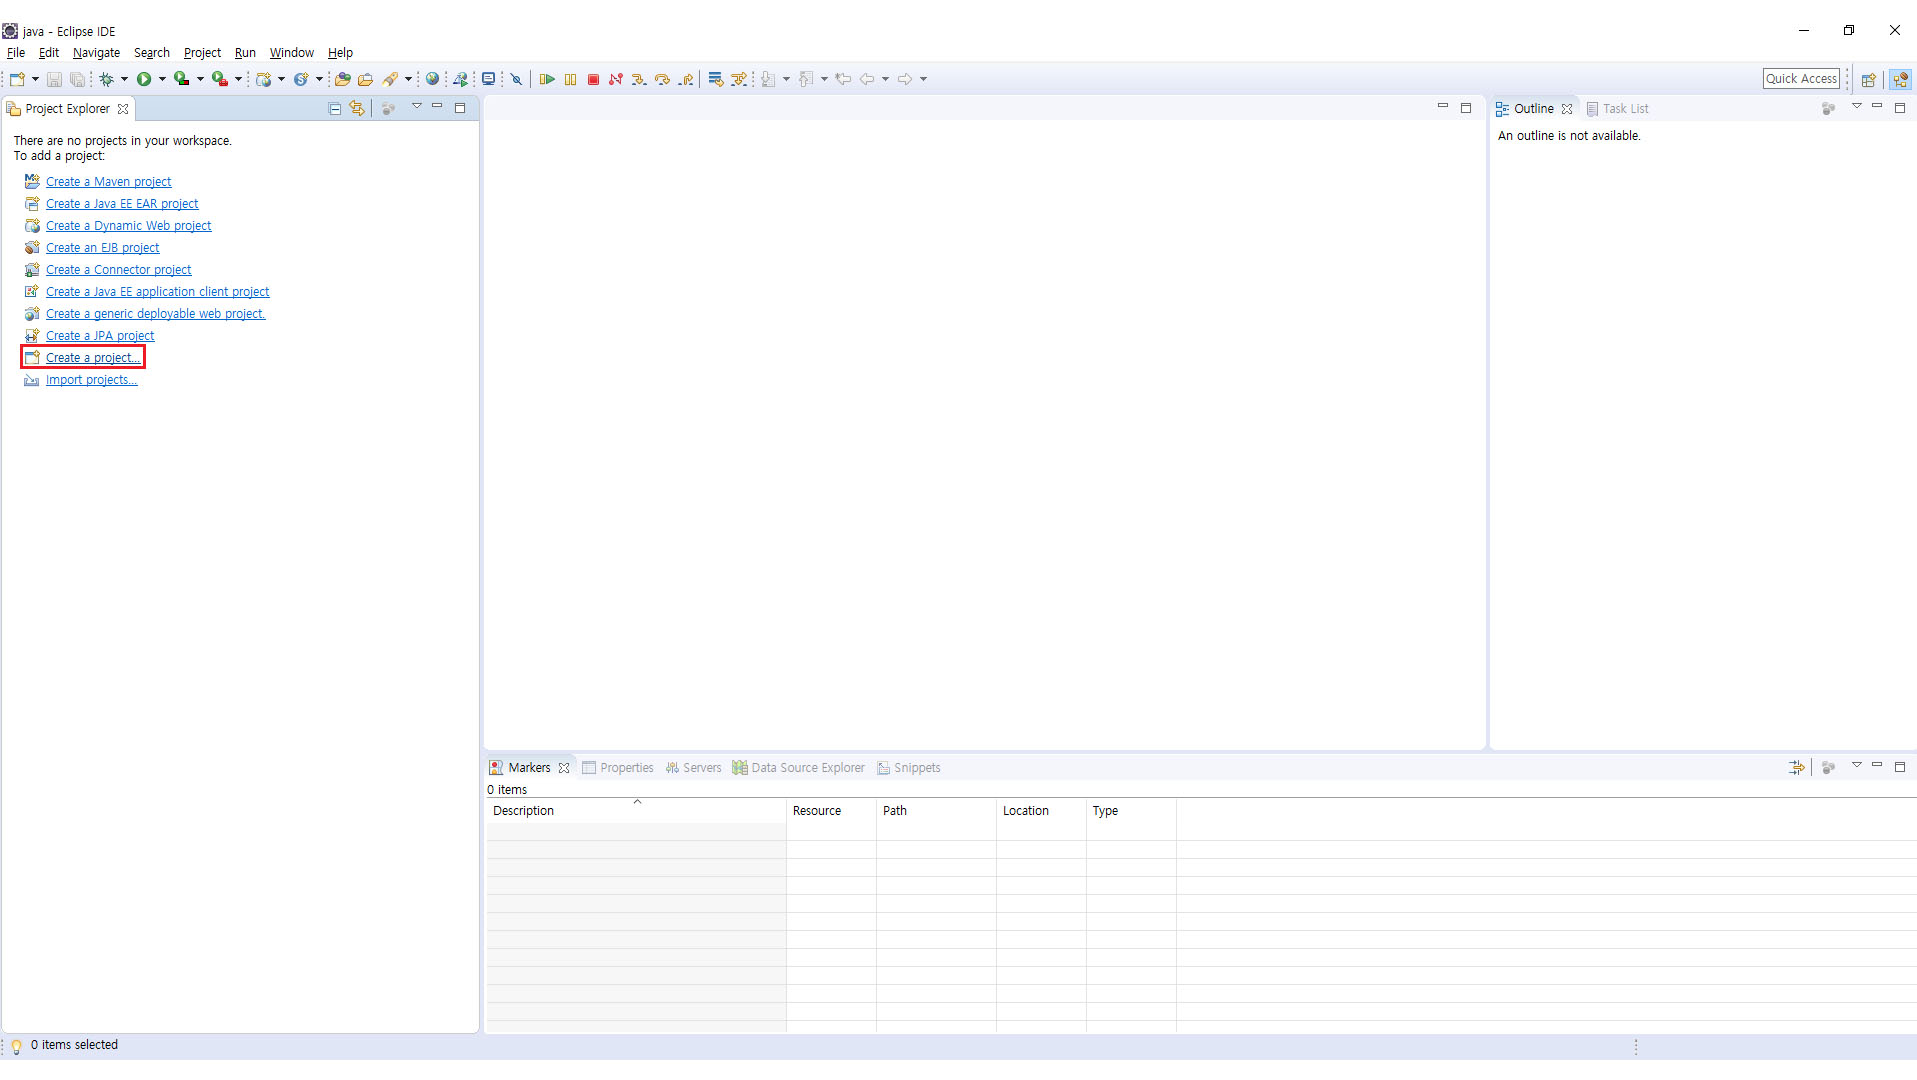Click the Drop to Frame toolbar icon
The width and height of the screenshot is (1917, 1080).
[x=716, y=79]
